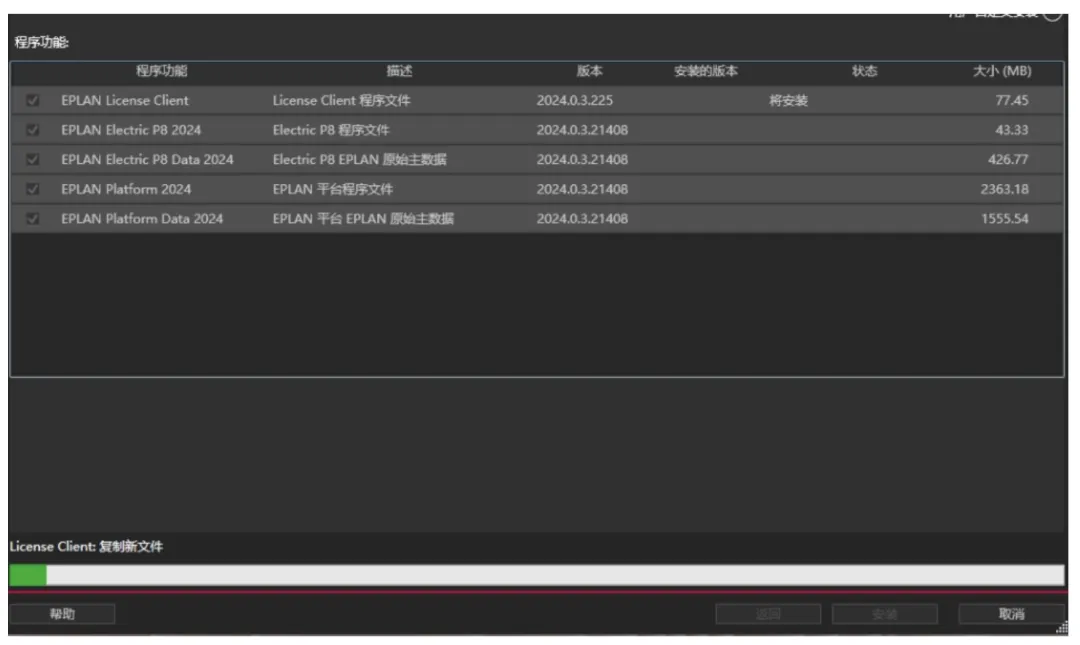This screenshot has height=645, width=1080.
Task: Toggle the EPLAN Electric P8 2024 checkbox
Action: click(x=32, y=130)
